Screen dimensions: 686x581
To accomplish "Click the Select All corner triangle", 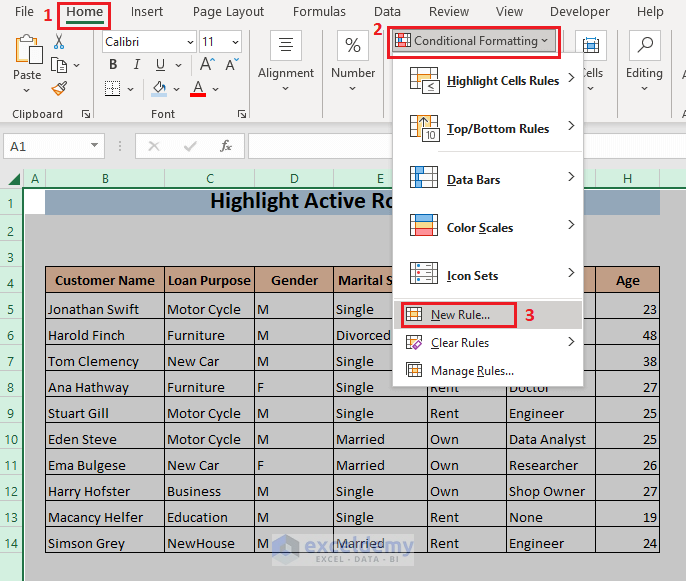I will click(14, 179).
